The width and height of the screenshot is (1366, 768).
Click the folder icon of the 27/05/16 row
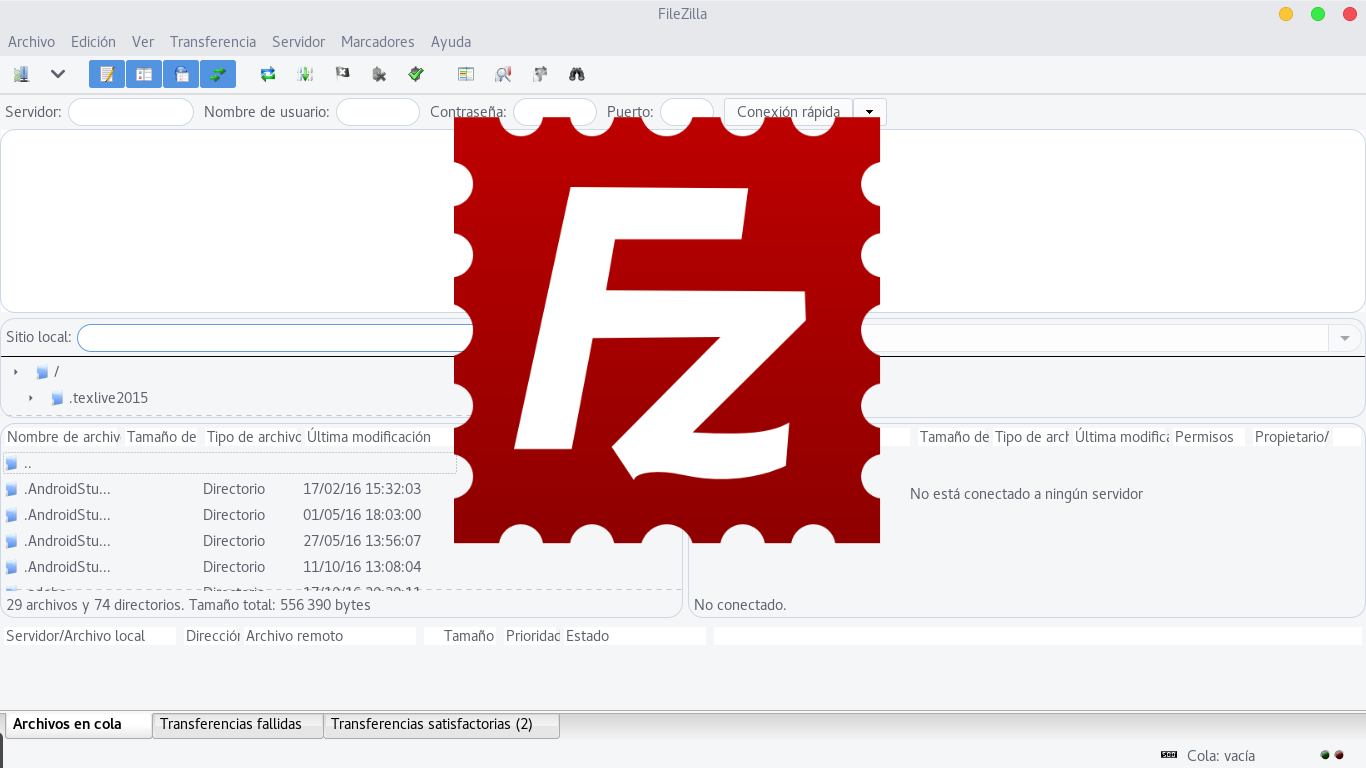click(11, 542)
